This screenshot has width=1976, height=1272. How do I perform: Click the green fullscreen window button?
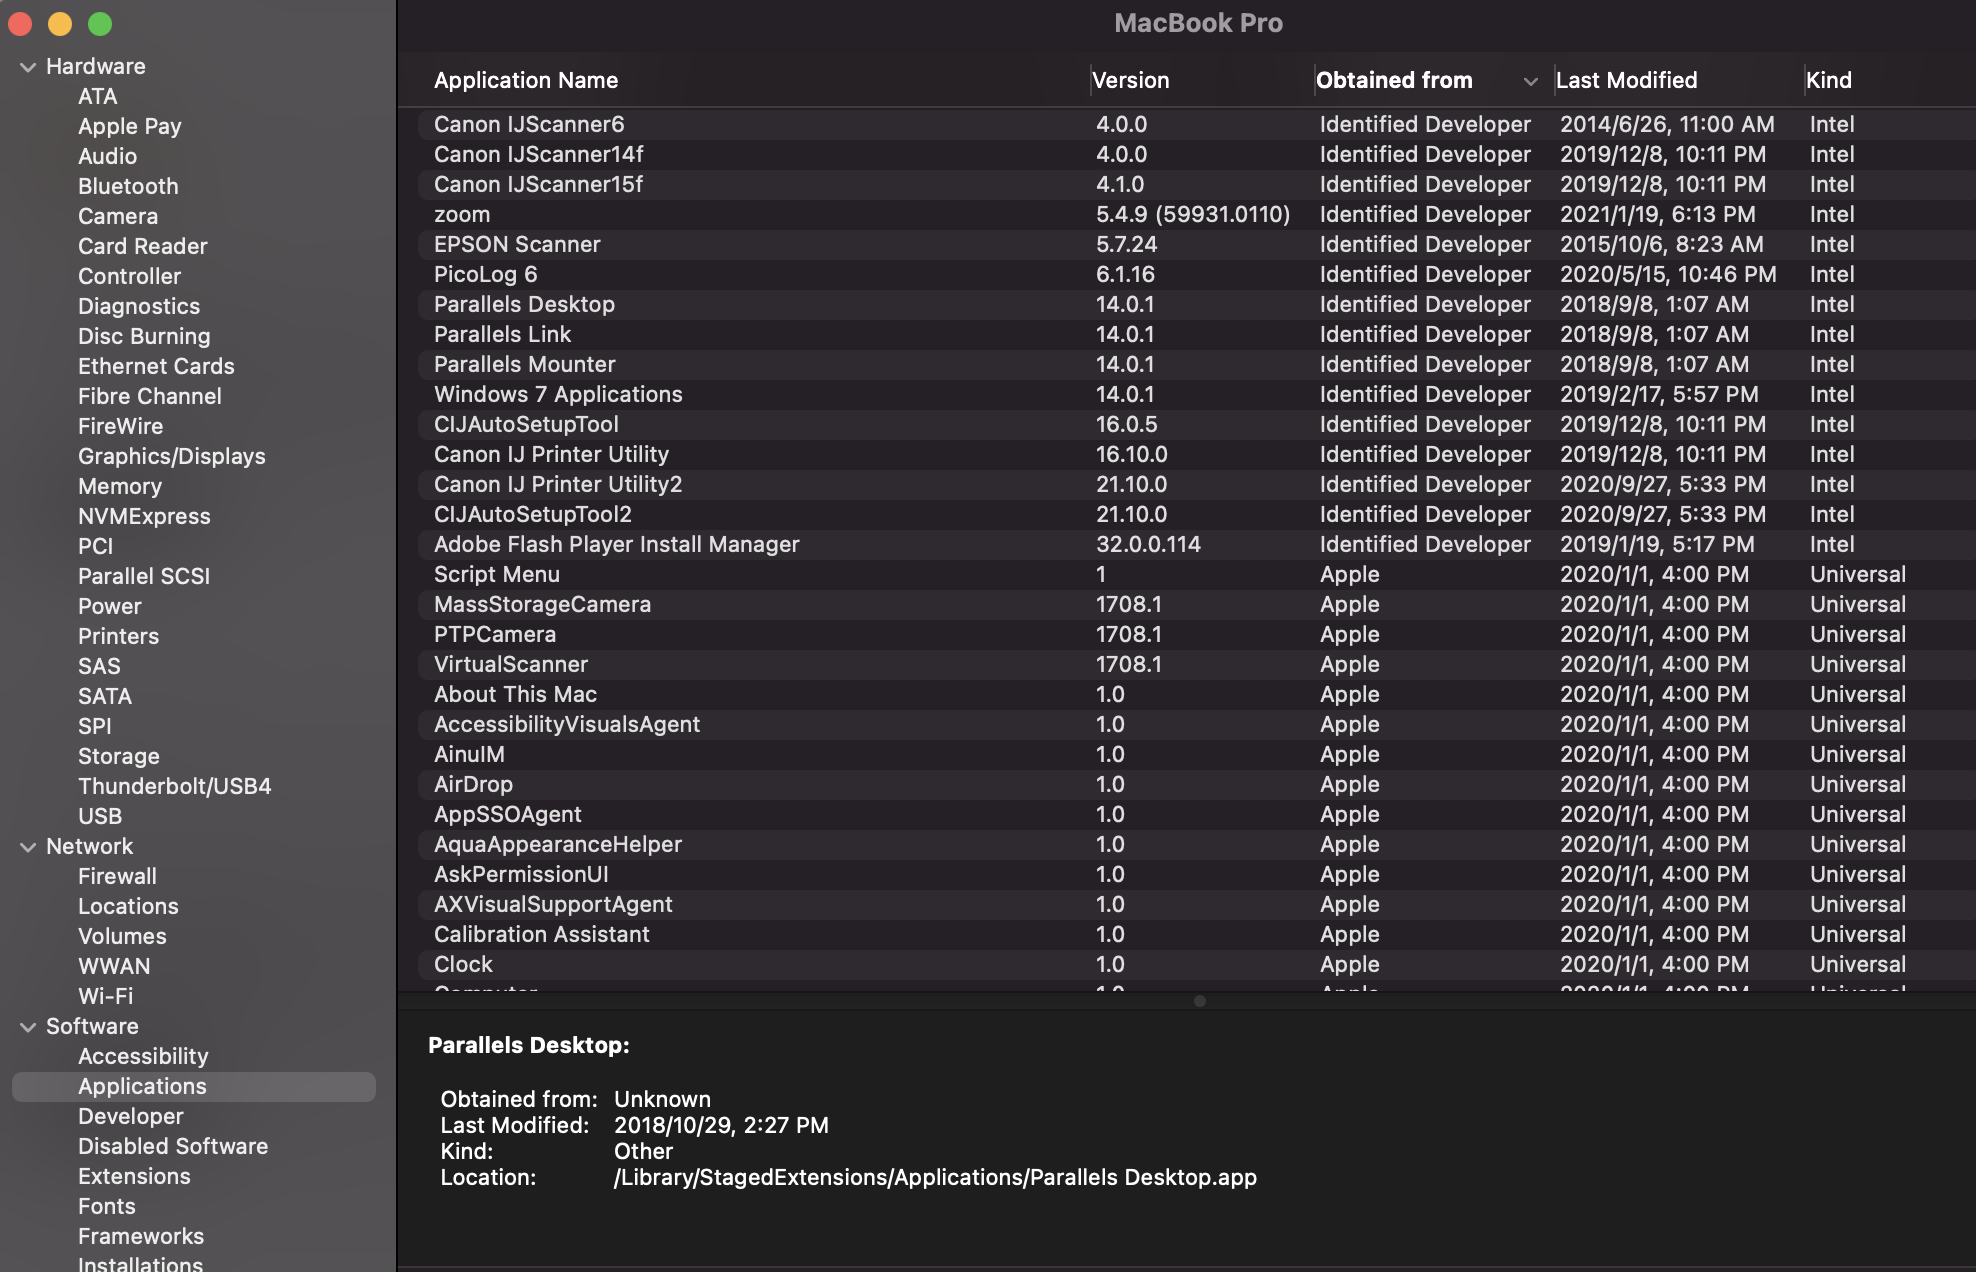pyautogui.click(x=100, y=24)
